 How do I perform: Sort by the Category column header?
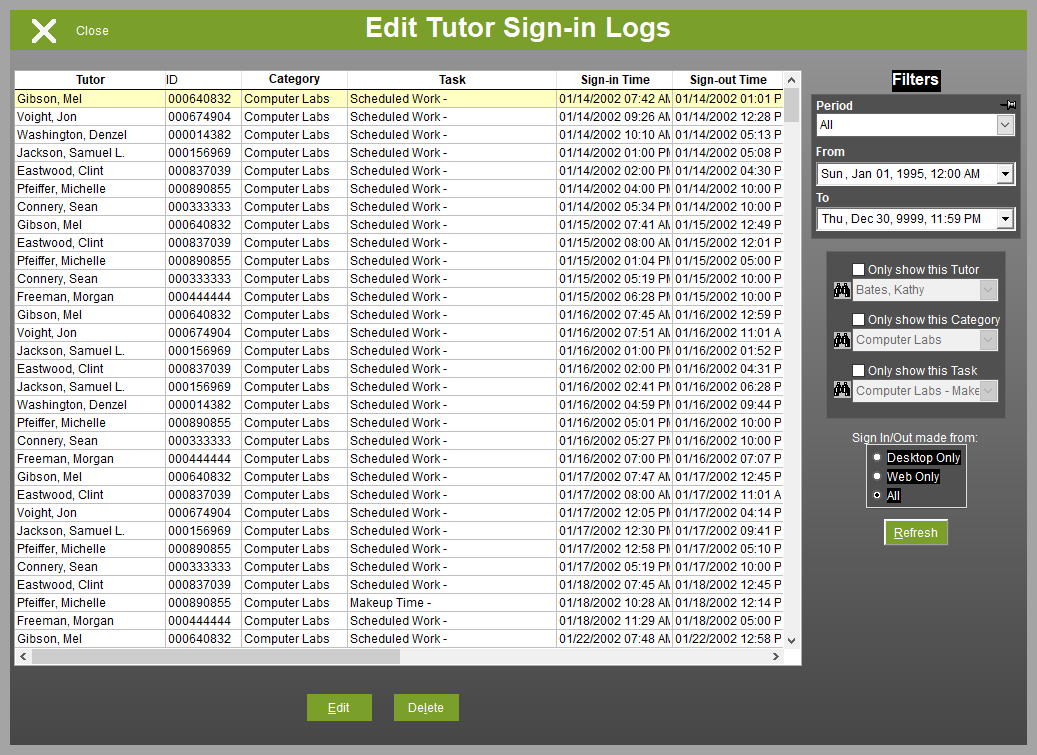[x=294, y=80]
